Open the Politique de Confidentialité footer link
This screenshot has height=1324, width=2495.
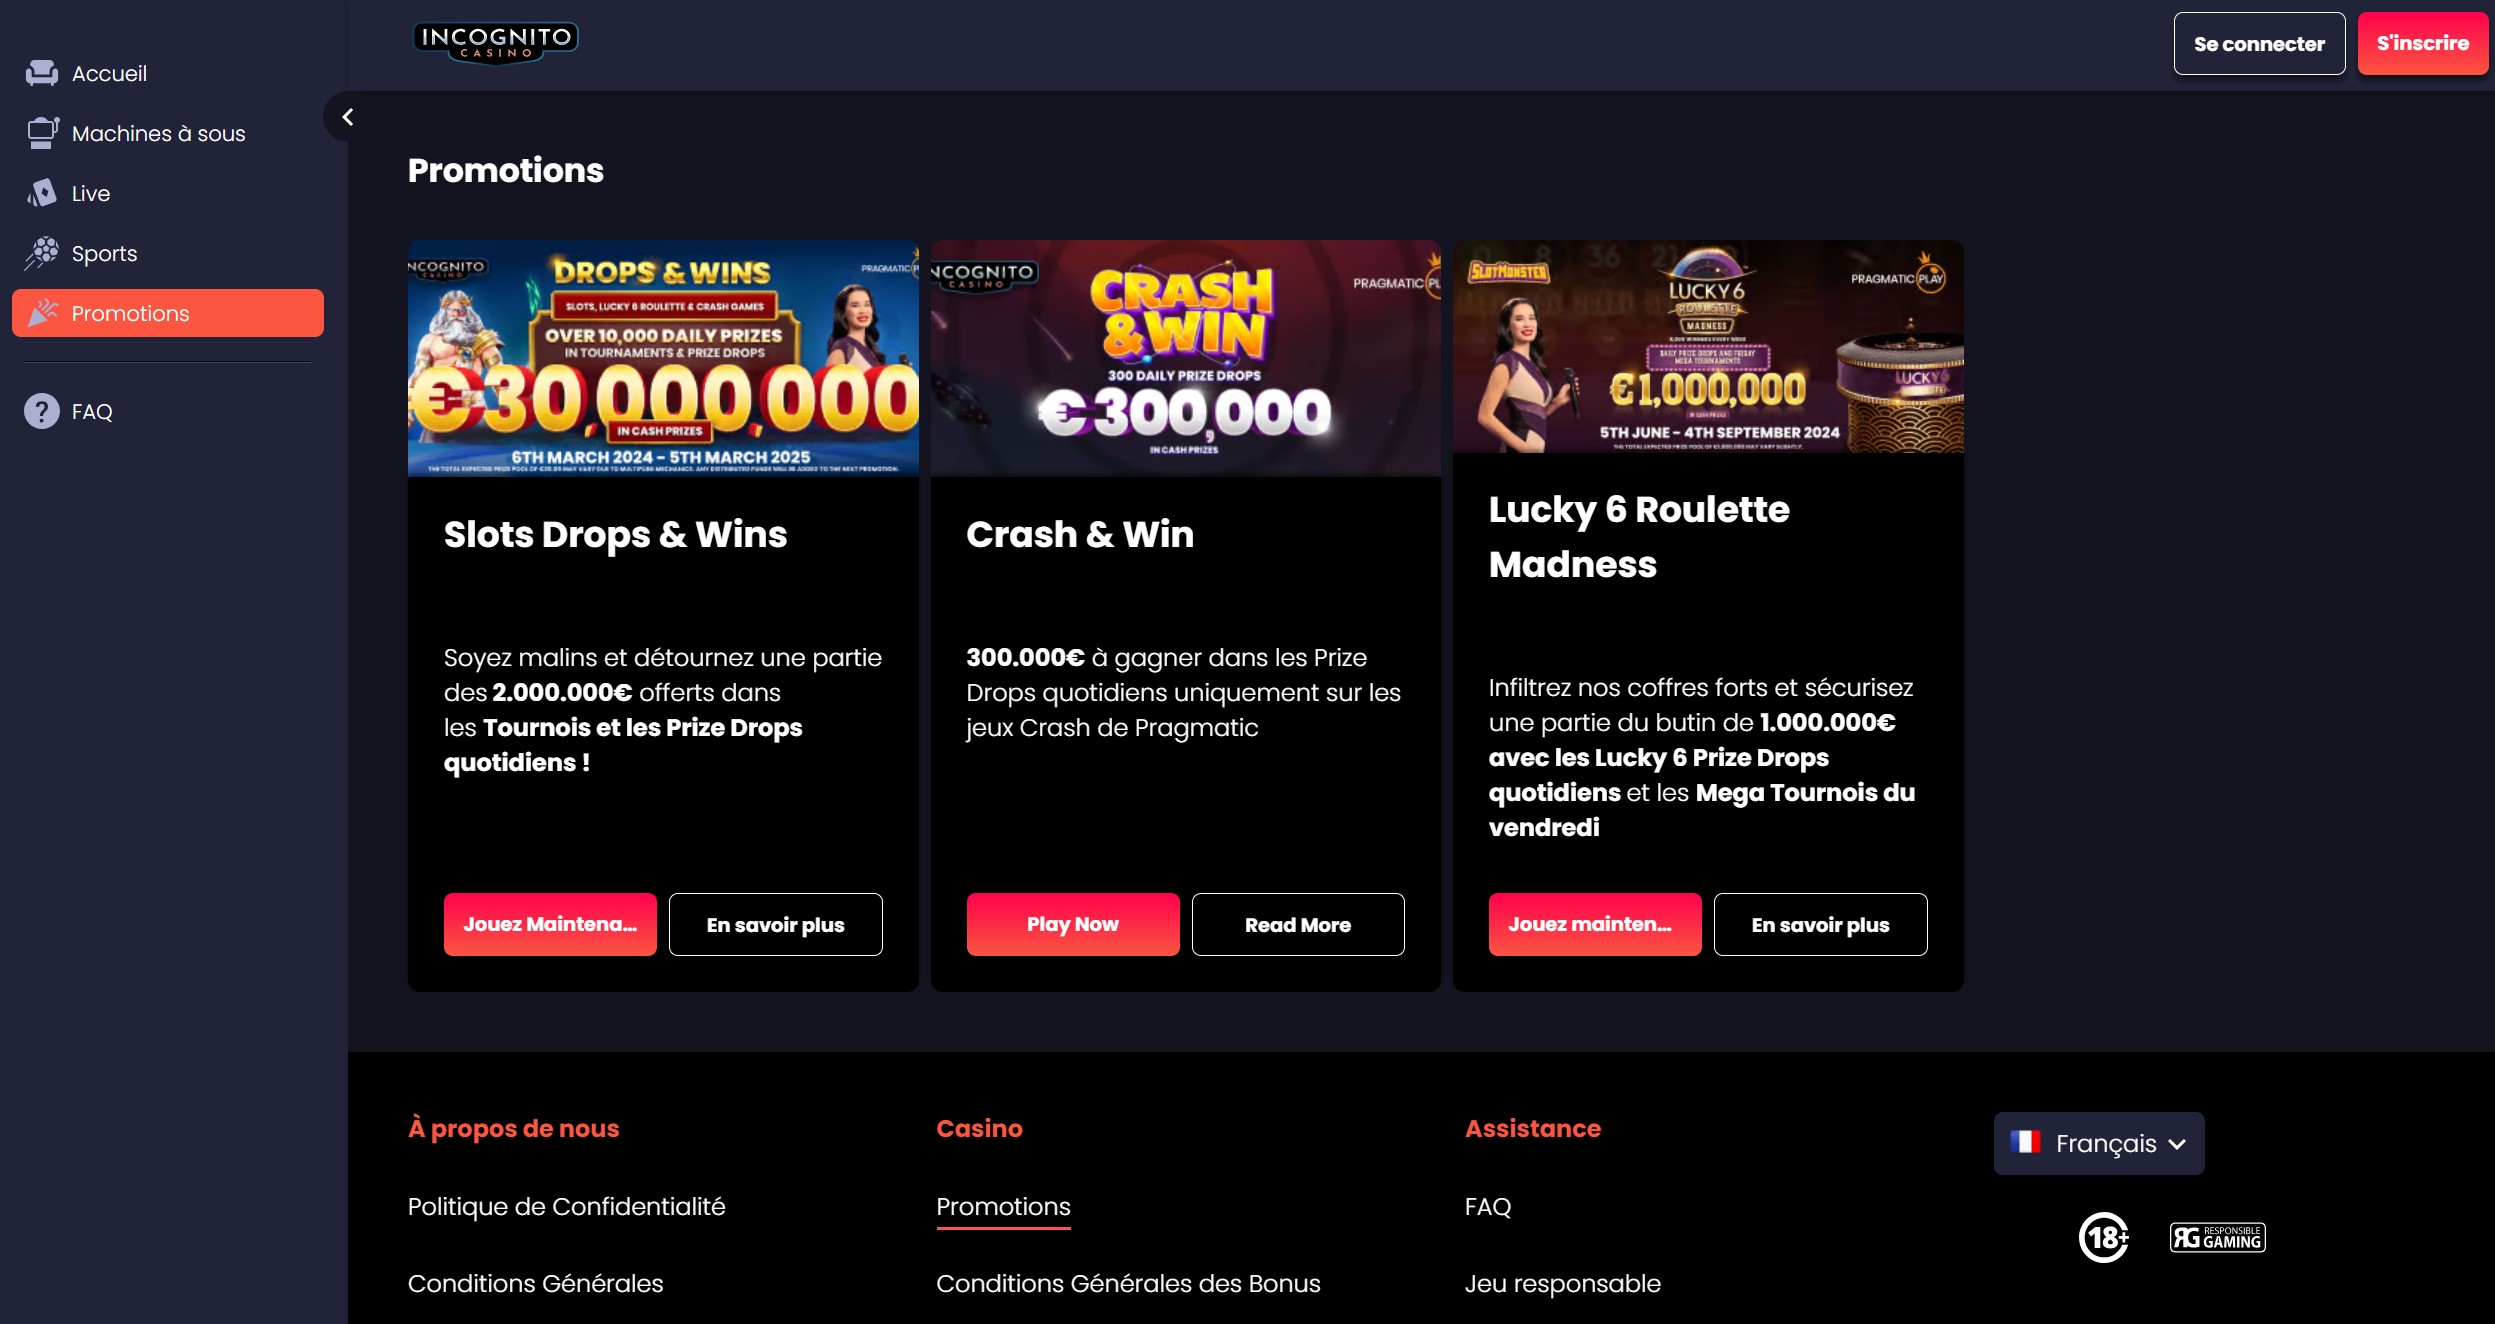(566, 1206)
